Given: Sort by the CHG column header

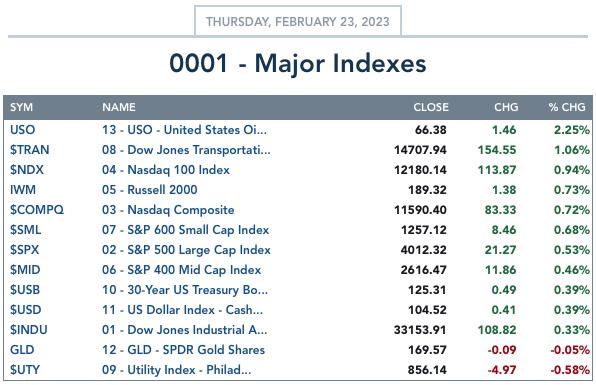Looking at the screenshot, I should [x=506, y=107].
